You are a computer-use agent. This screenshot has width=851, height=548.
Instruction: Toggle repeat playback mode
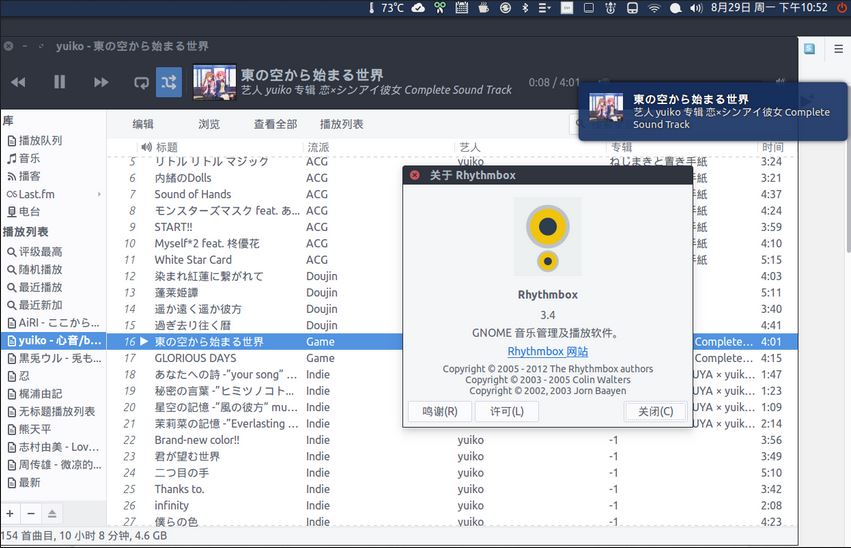coord(141,82)
